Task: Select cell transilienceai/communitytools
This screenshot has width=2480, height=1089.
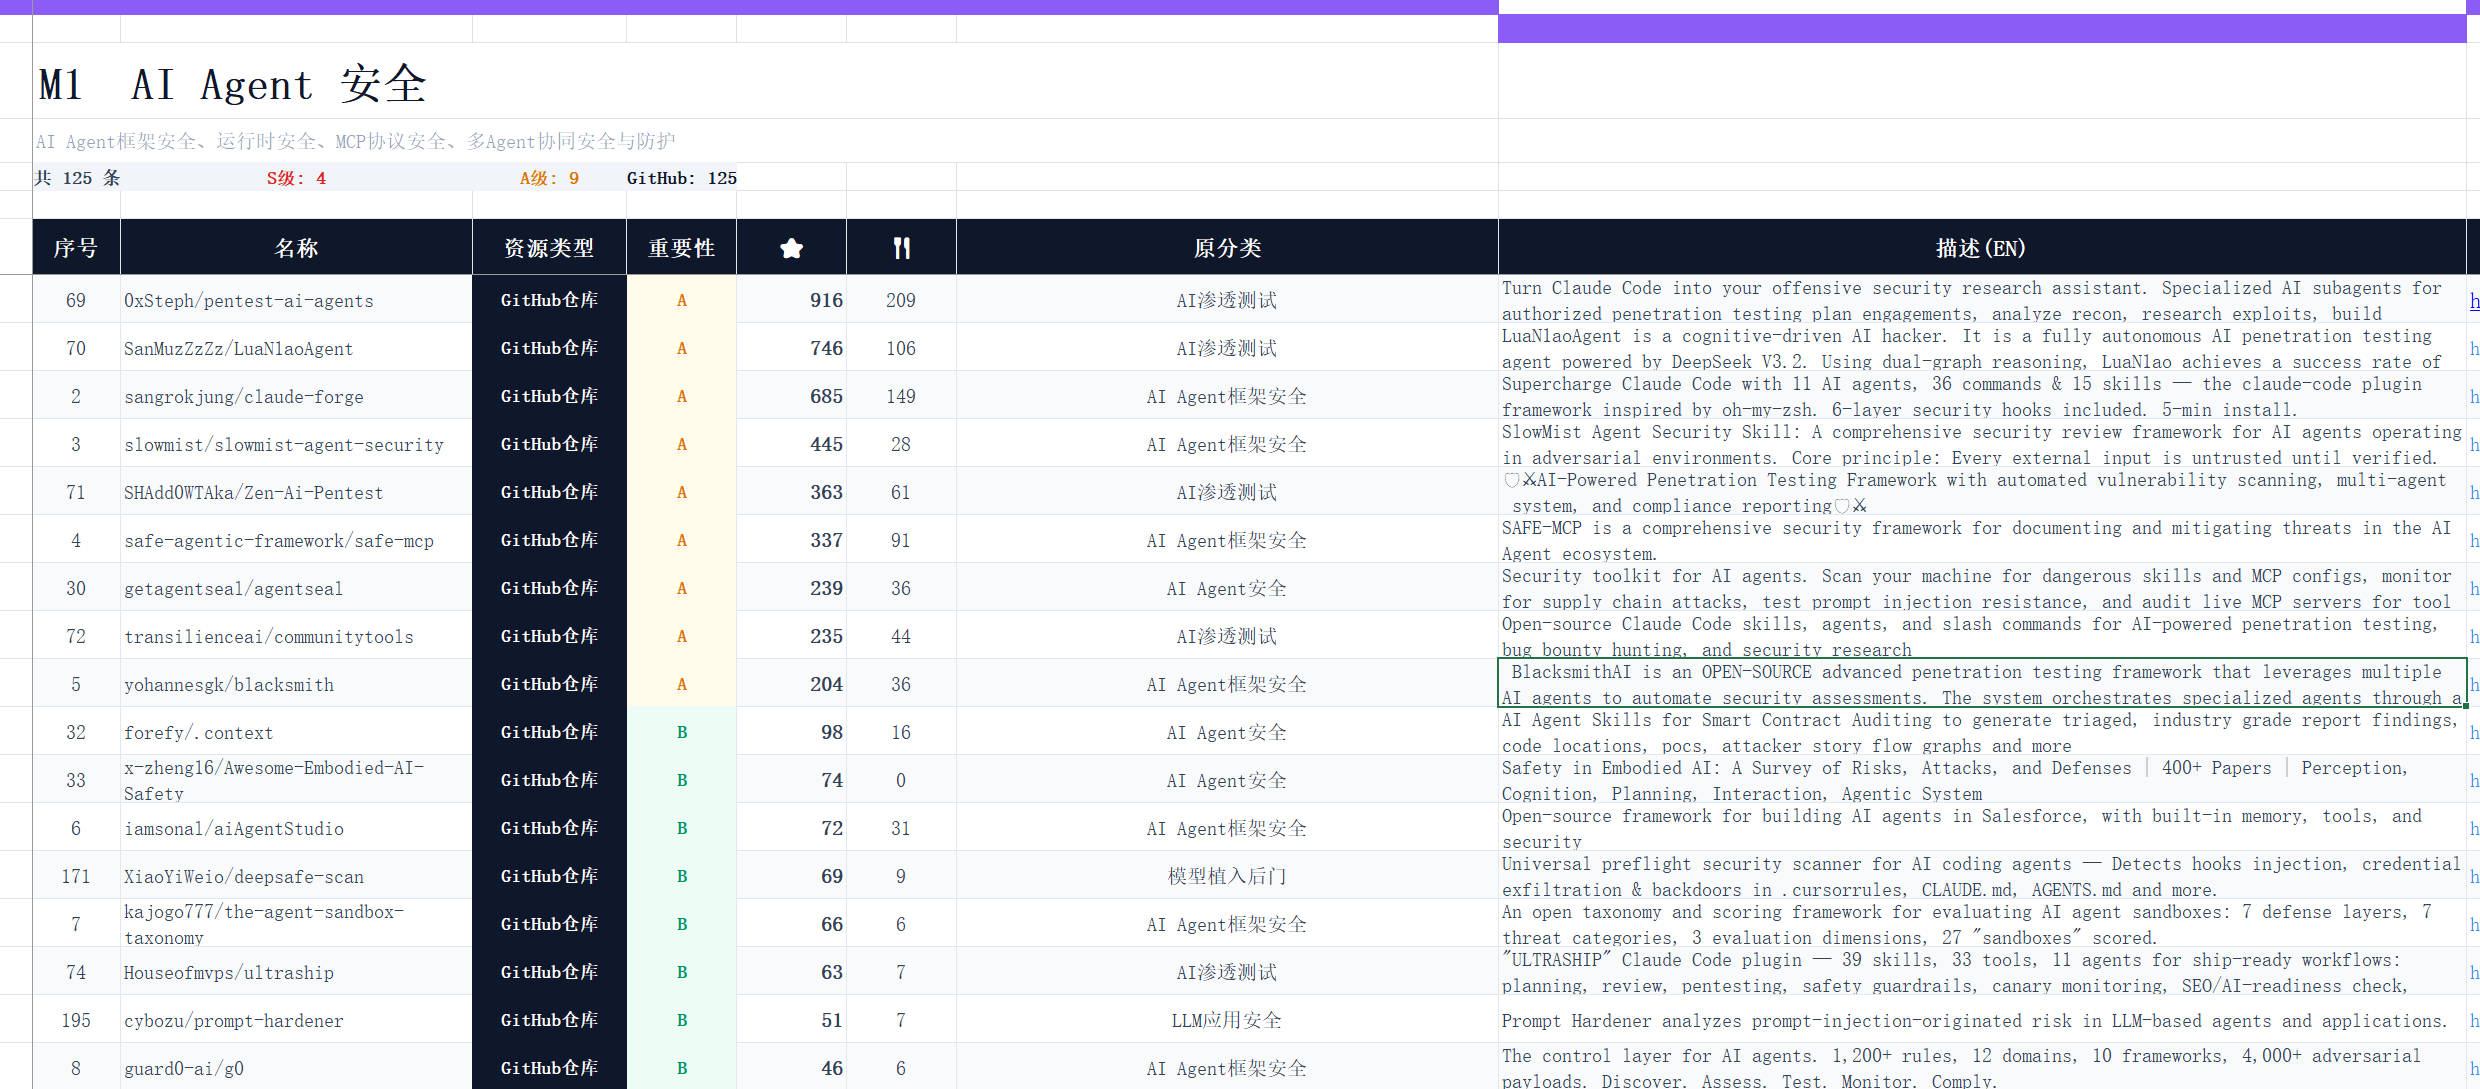Action: click(x=296, y=636)
